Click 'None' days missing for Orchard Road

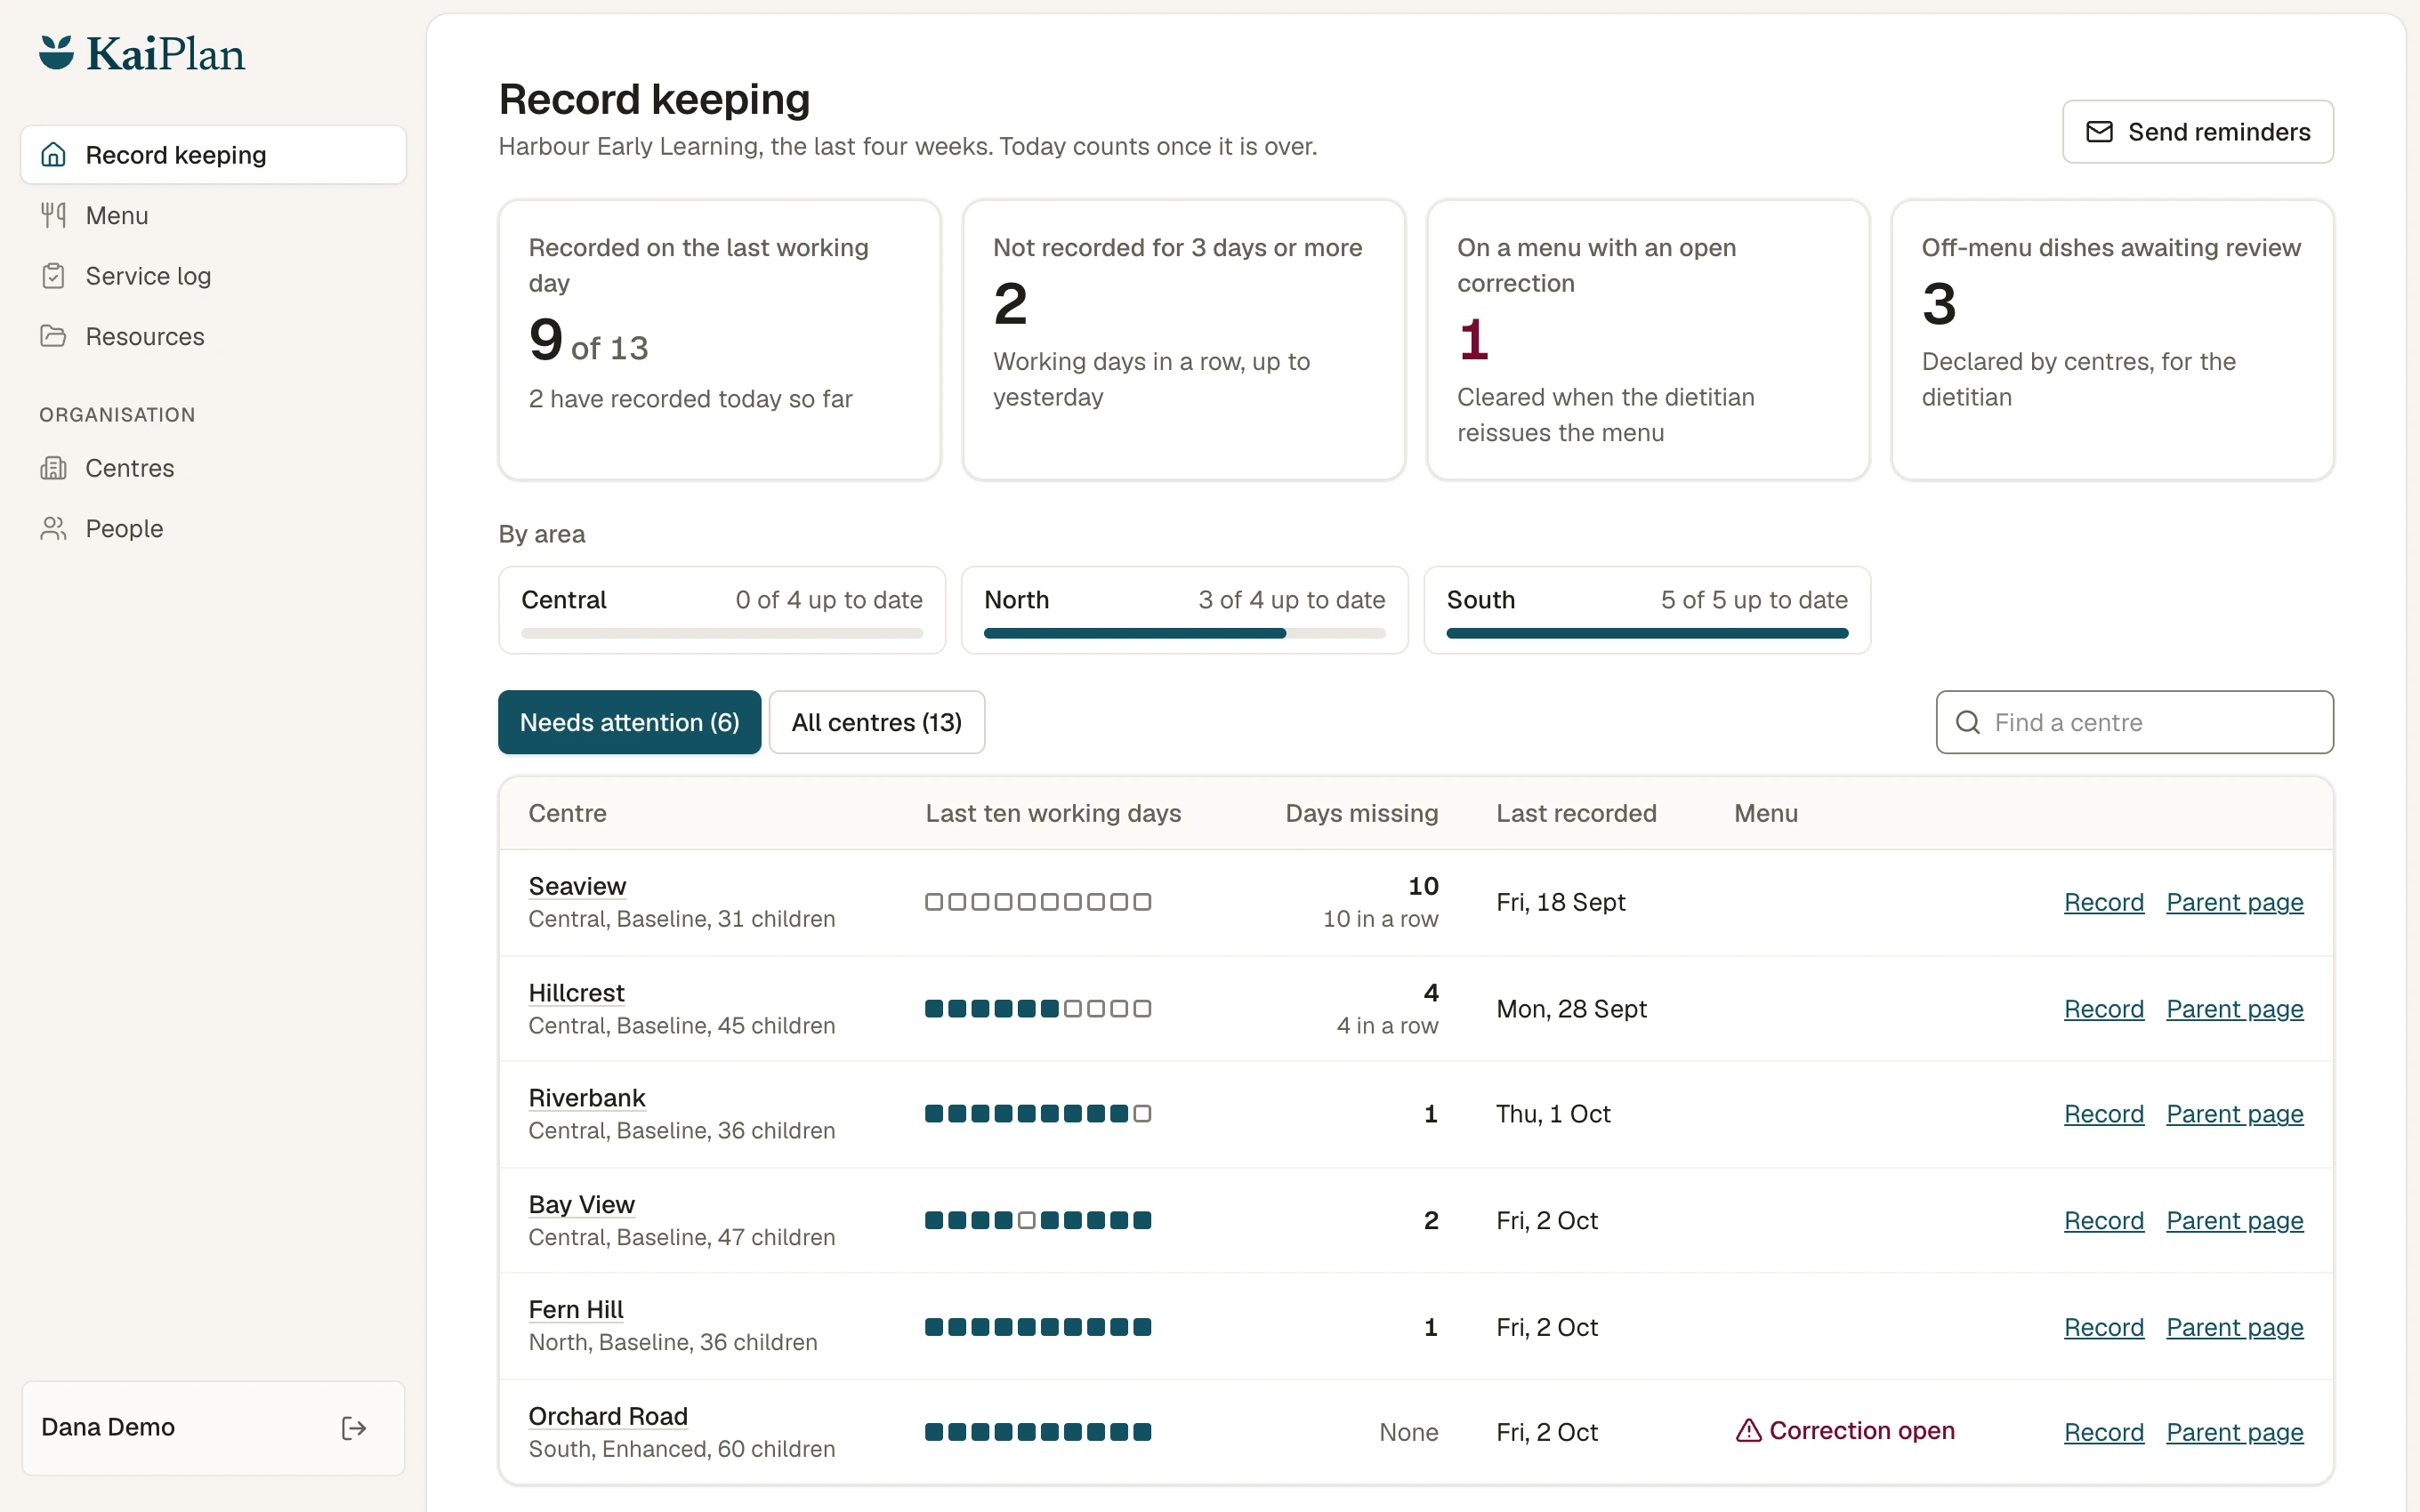[x=1408, y=1433]
